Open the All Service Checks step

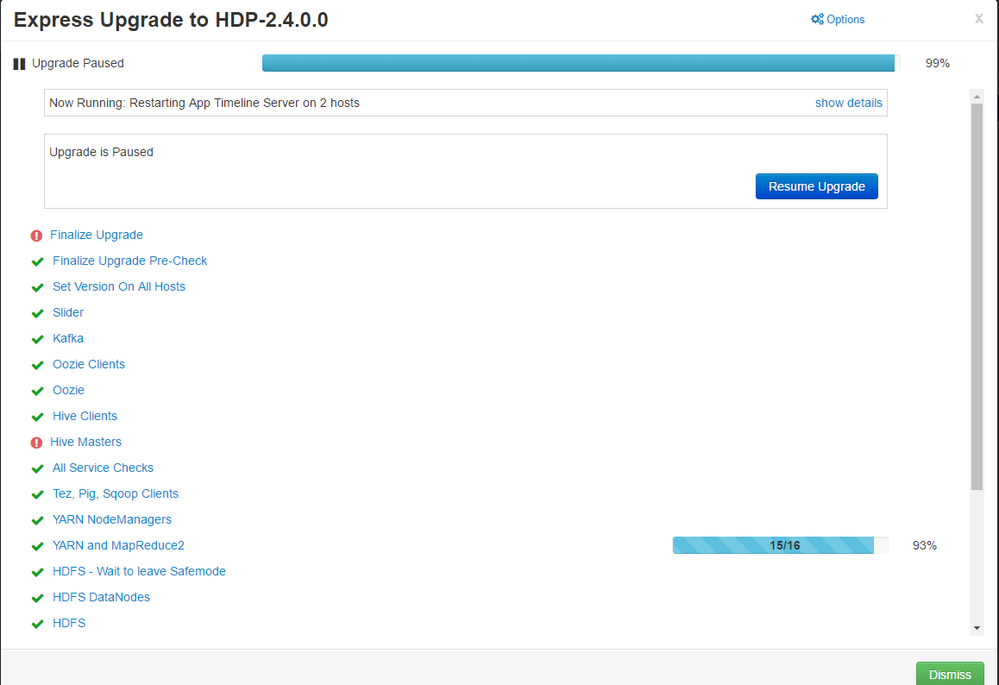103,468
